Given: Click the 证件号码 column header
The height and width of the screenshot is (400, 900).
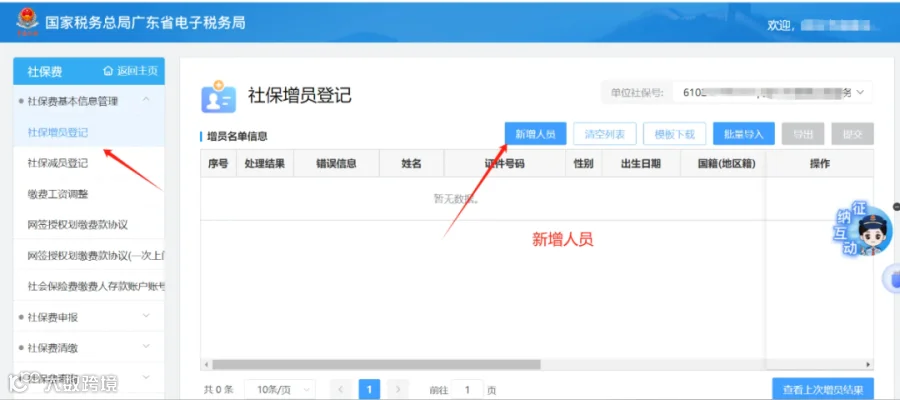Looking at the screenshot, I should (505, 164).
